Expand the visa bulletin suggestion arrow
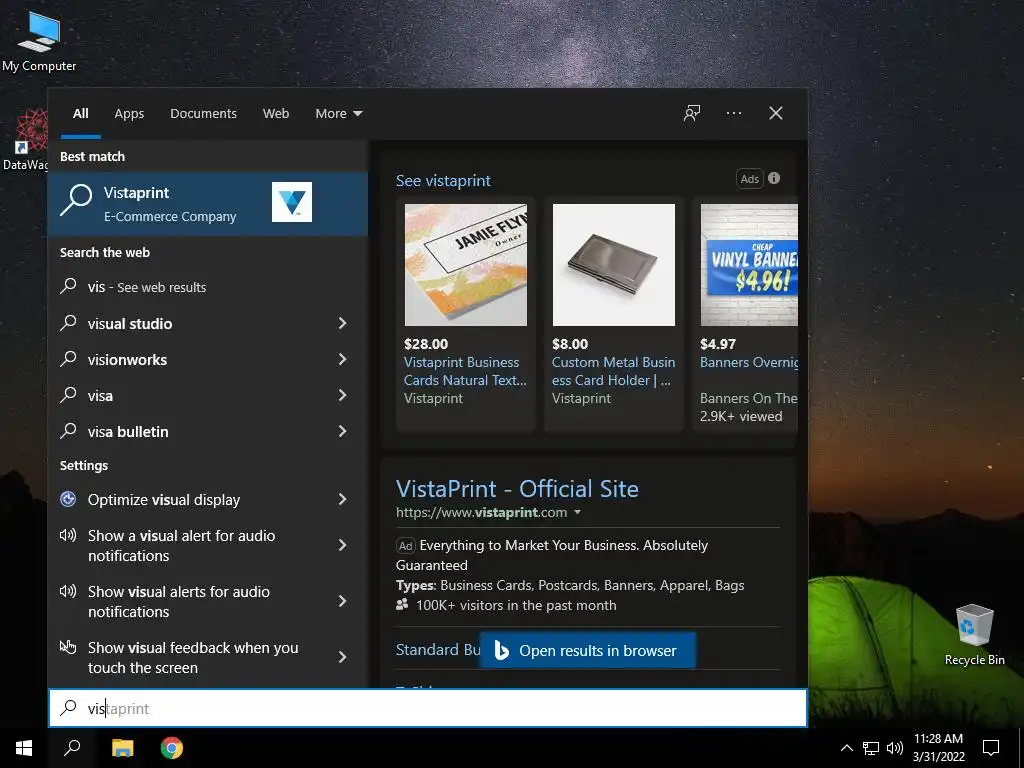This screenshot has width=1024, height=768. tap(342, 431)
